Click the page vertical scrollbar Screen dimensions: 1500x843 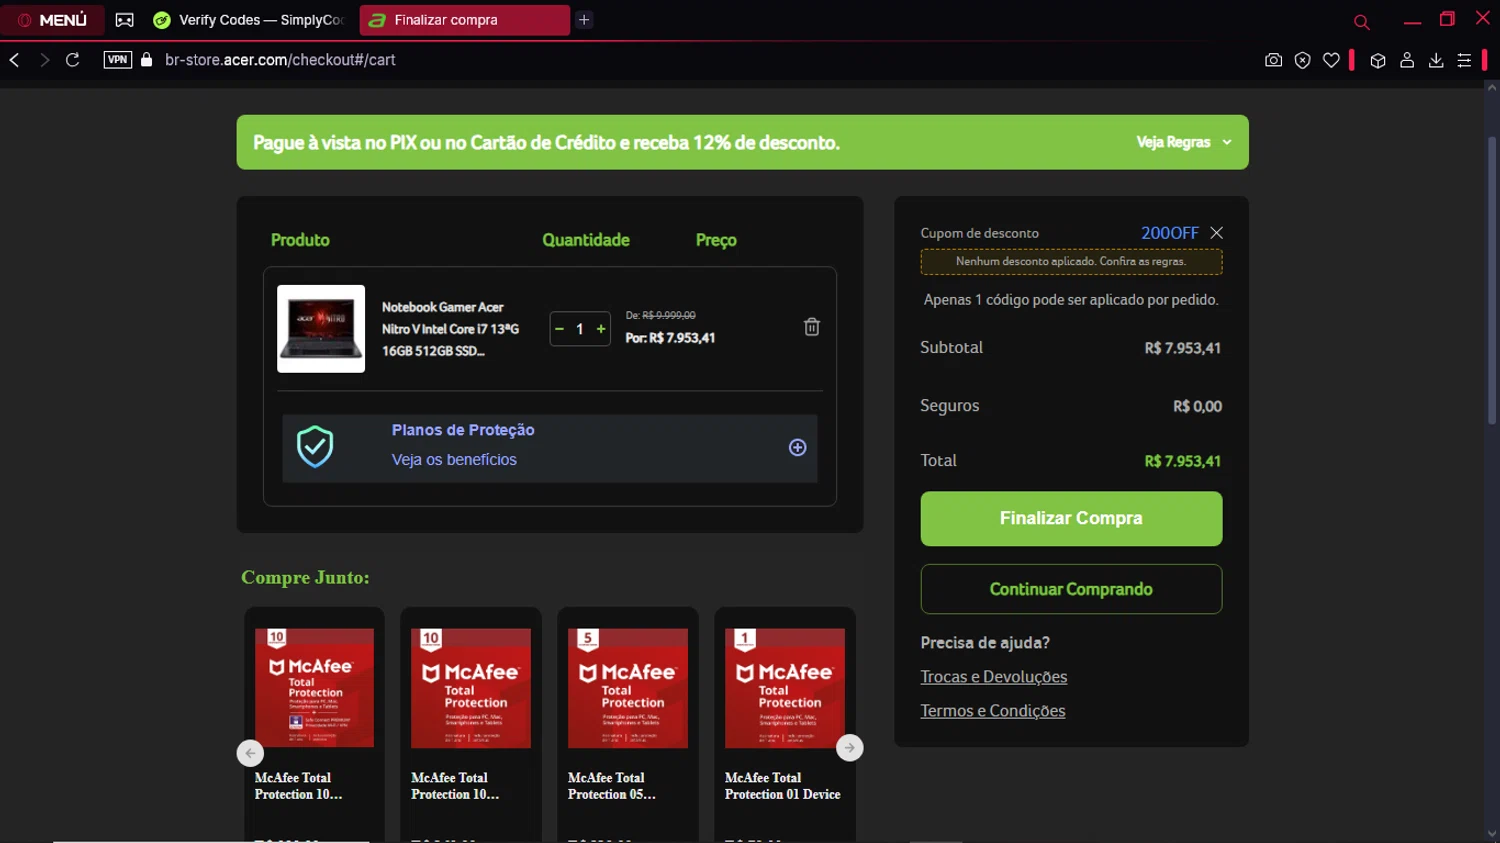tap(1491, 280)
